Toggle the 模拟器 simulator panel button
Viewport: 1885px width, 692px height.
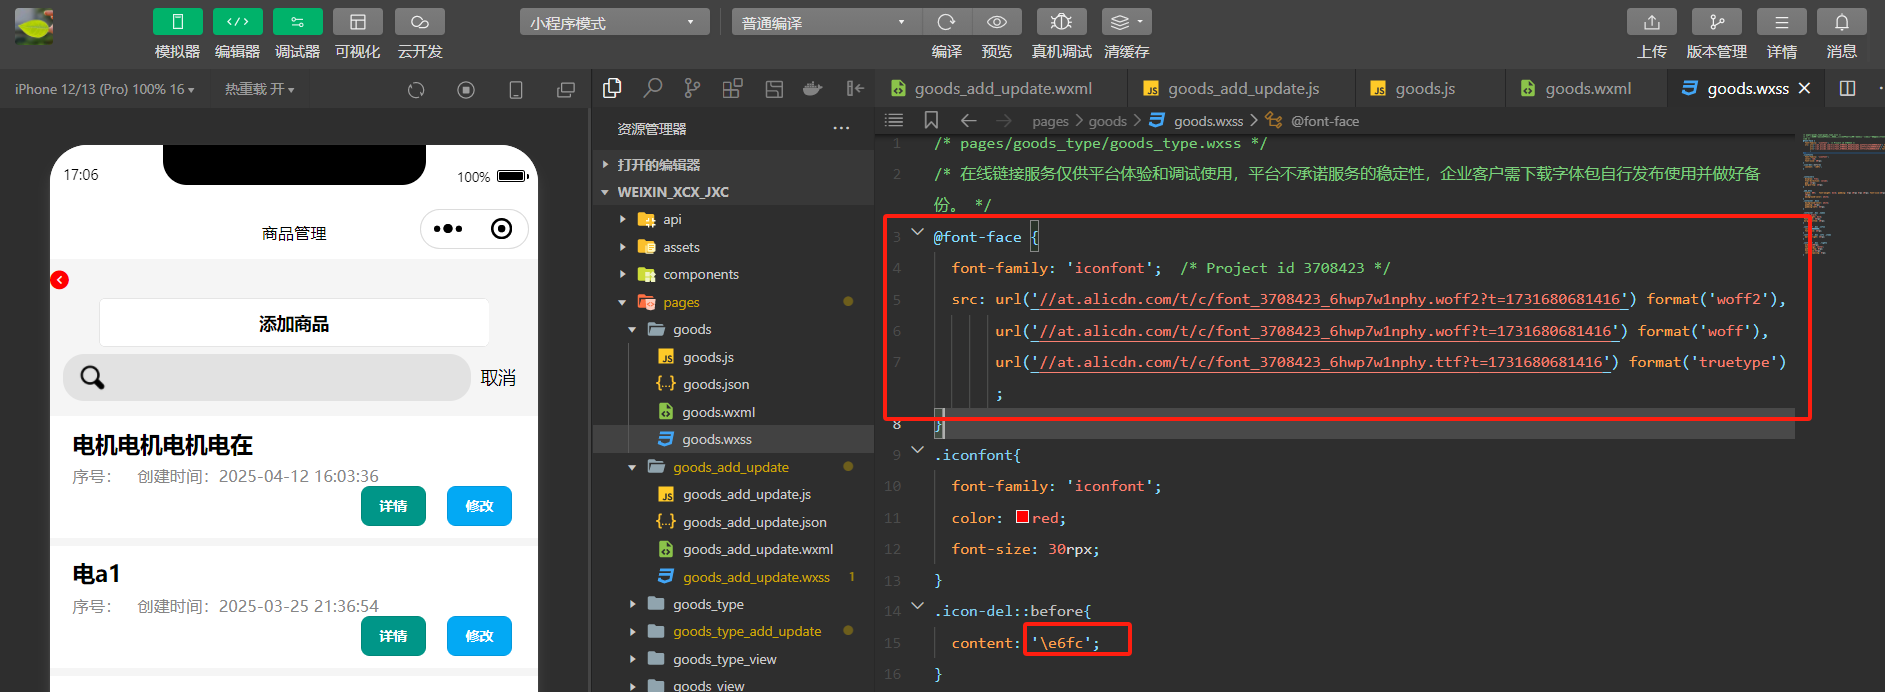(177, 22)
